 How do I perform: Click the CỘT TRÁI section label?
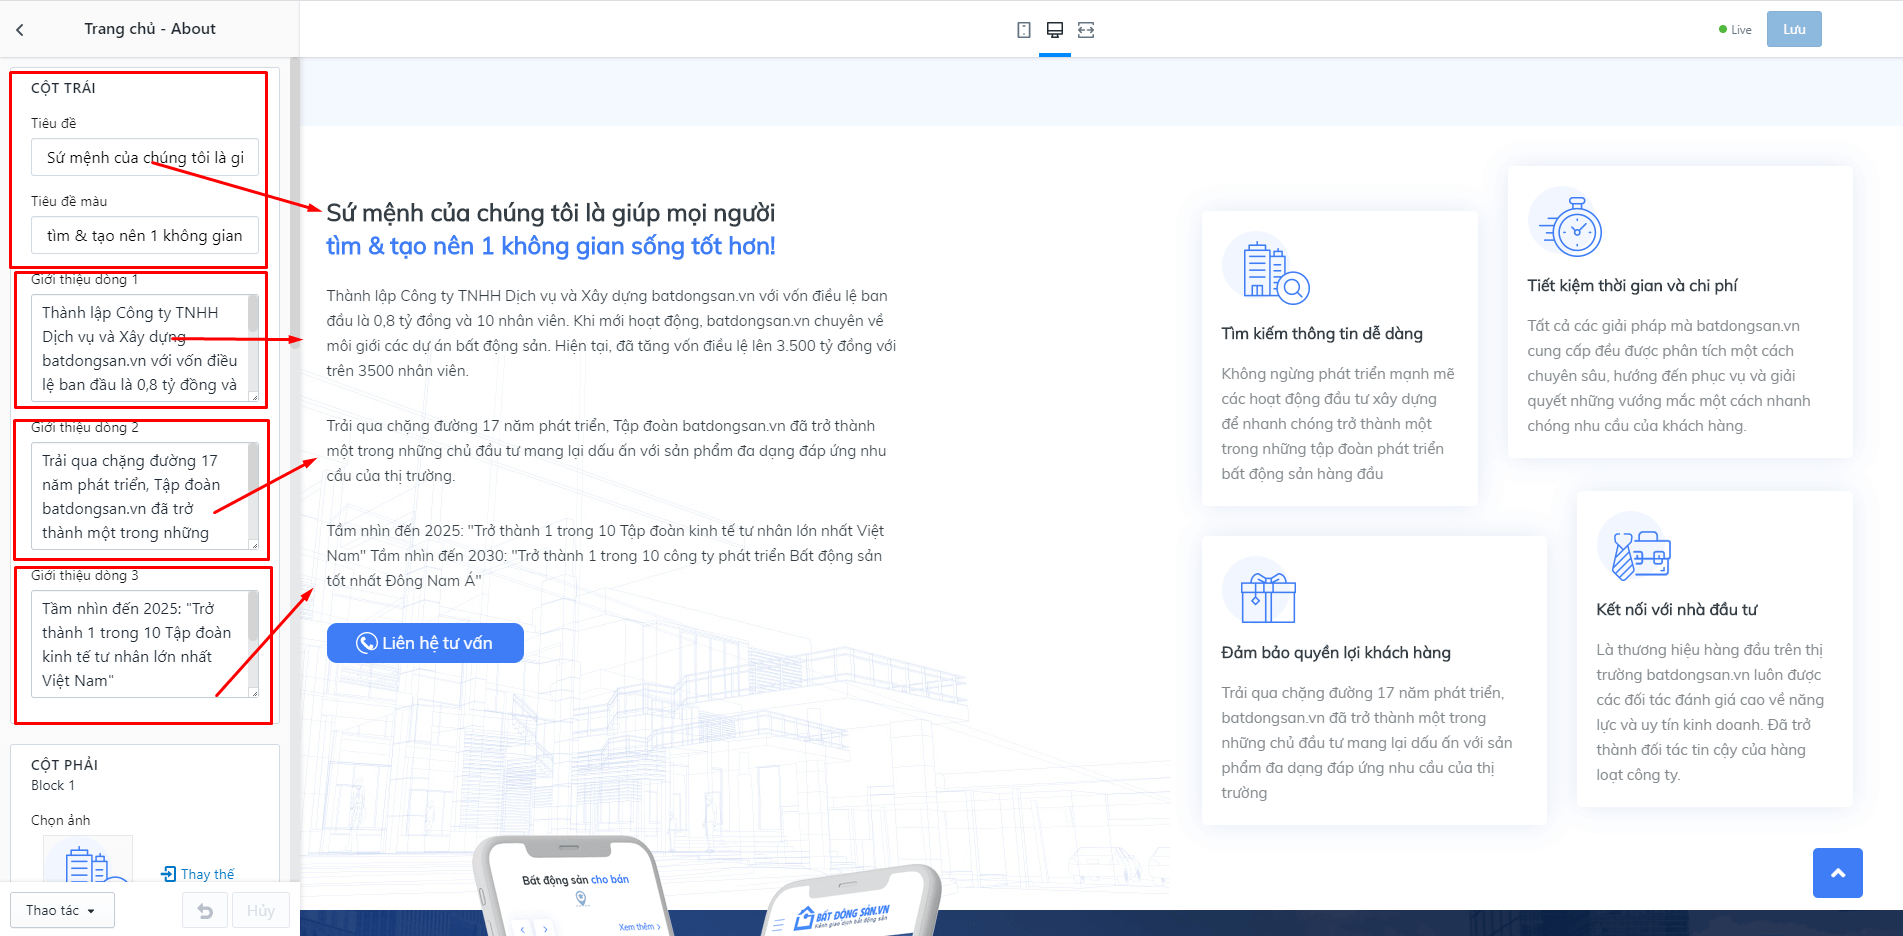pyautogui.click(x=63, y=88)
